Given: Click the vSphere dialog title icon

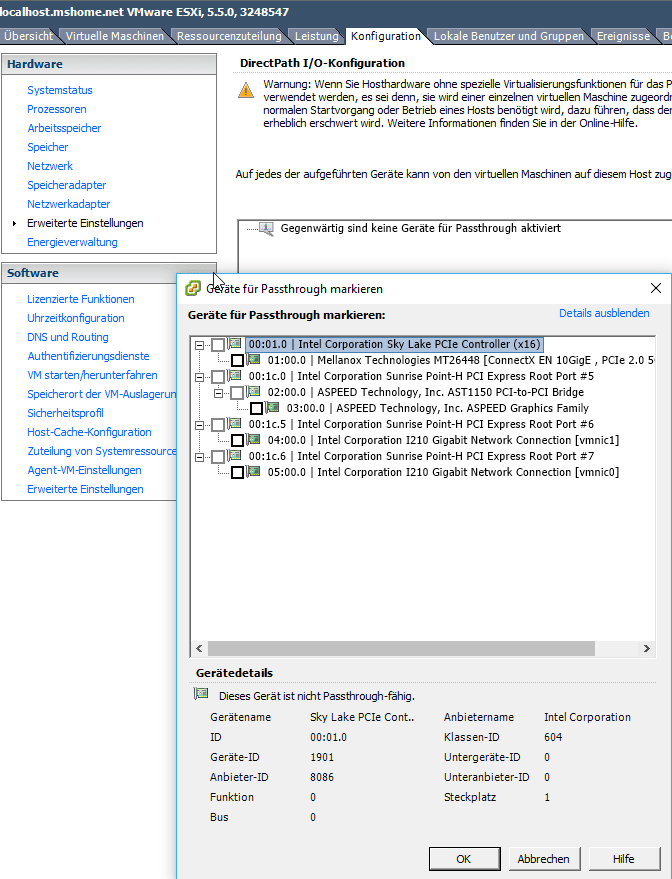Looking at the screenshot, I should [x=193, y=288].
